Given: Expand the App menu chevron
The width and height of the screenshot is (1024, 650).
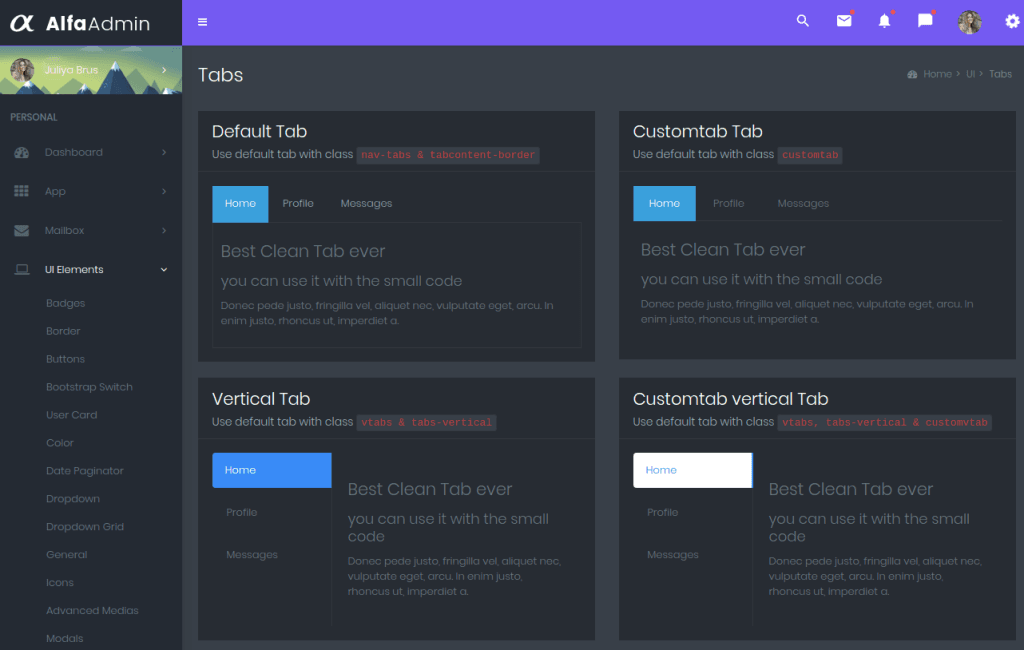Looking at the screenshot, I should coord(164,191).
